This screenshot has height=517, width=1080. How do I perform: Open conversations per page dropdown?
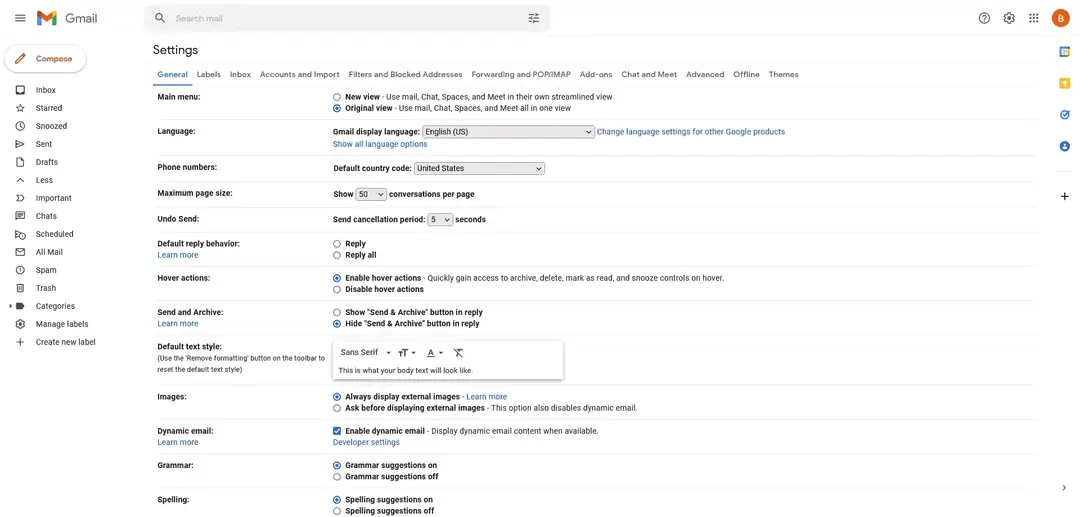pyautogui.click(x=371, y=194)
